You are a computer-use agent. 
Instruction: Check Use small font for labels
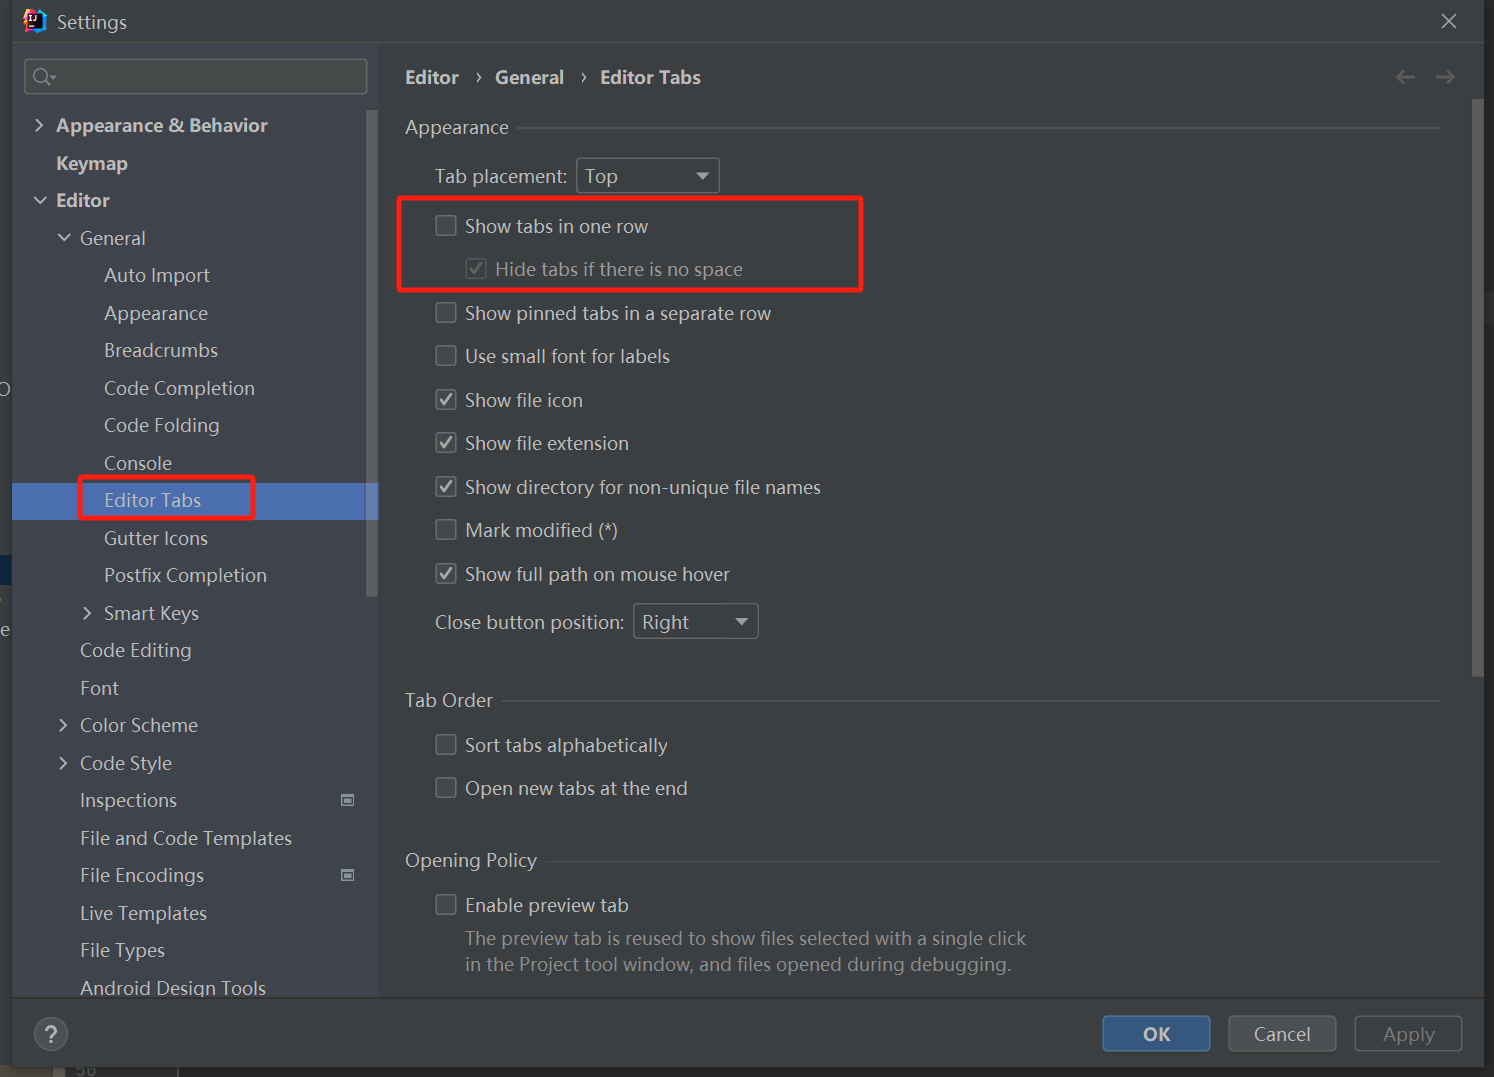[446, 356]
